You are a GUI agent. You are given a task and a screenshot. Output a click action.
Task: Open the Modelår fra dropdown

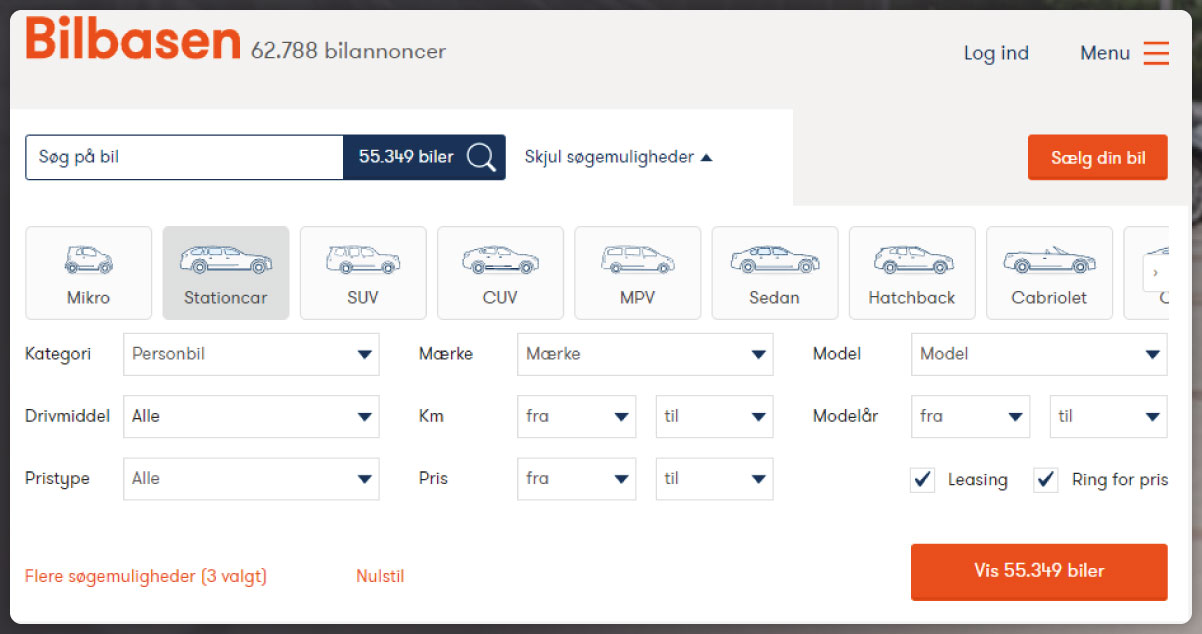970,416
